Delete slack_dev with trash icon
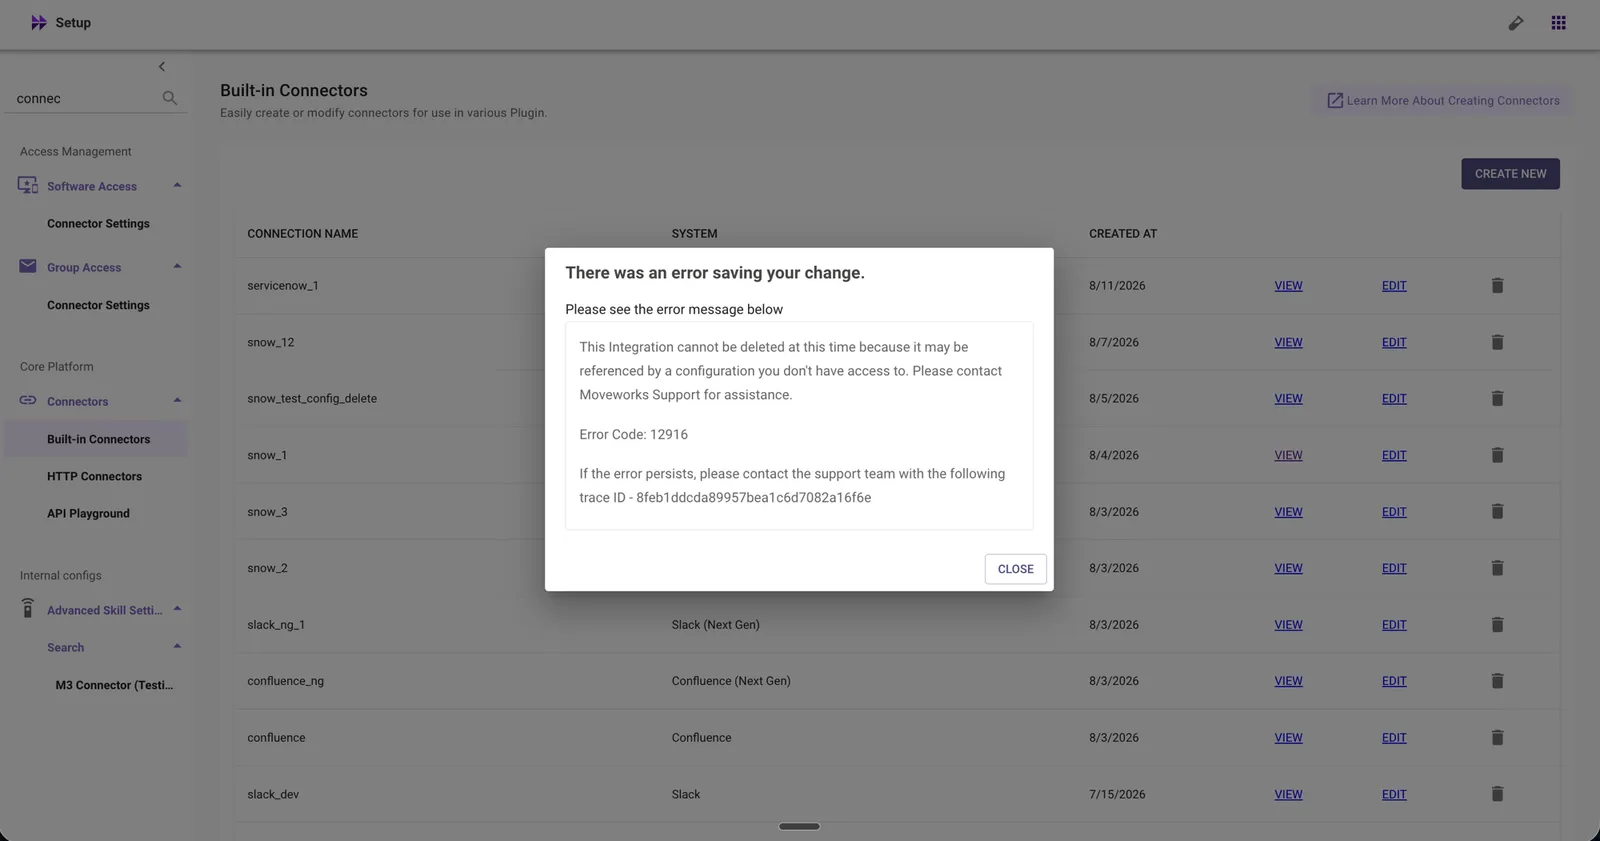The width and height of the screenshot is (1600, 841). point(1497,794)
